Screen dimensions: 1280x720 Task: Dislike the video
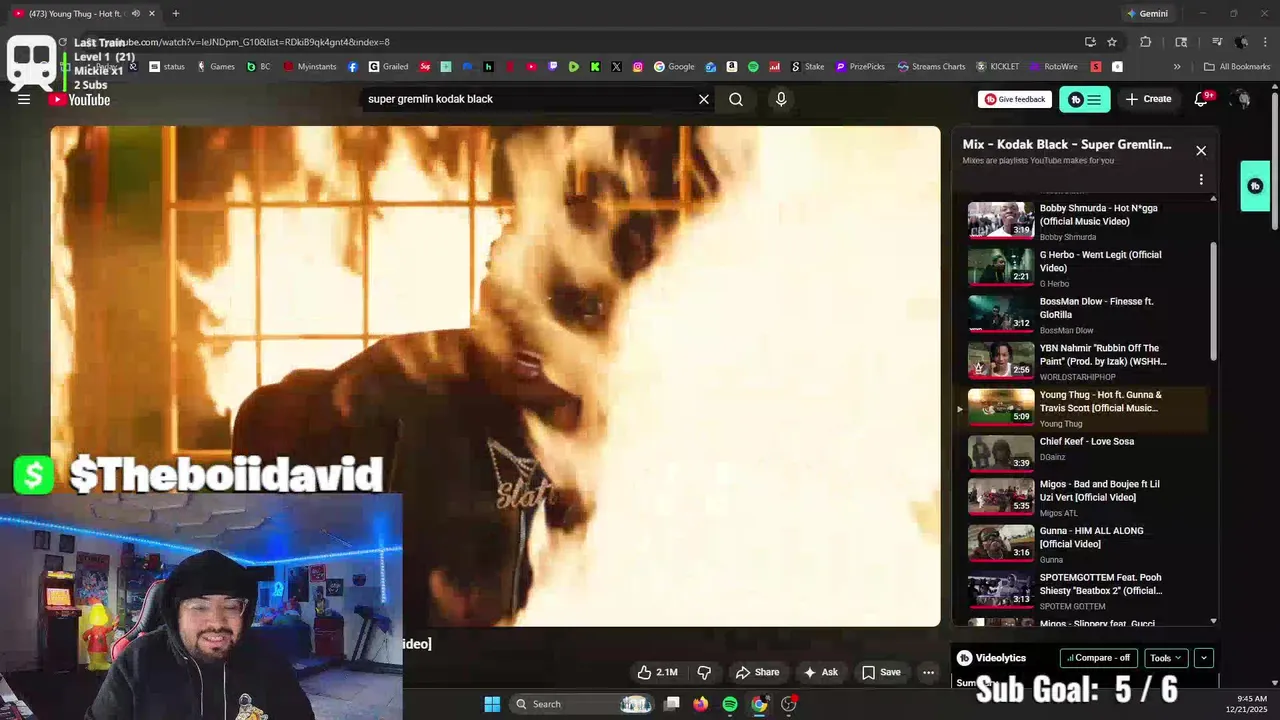pos(704,672)
